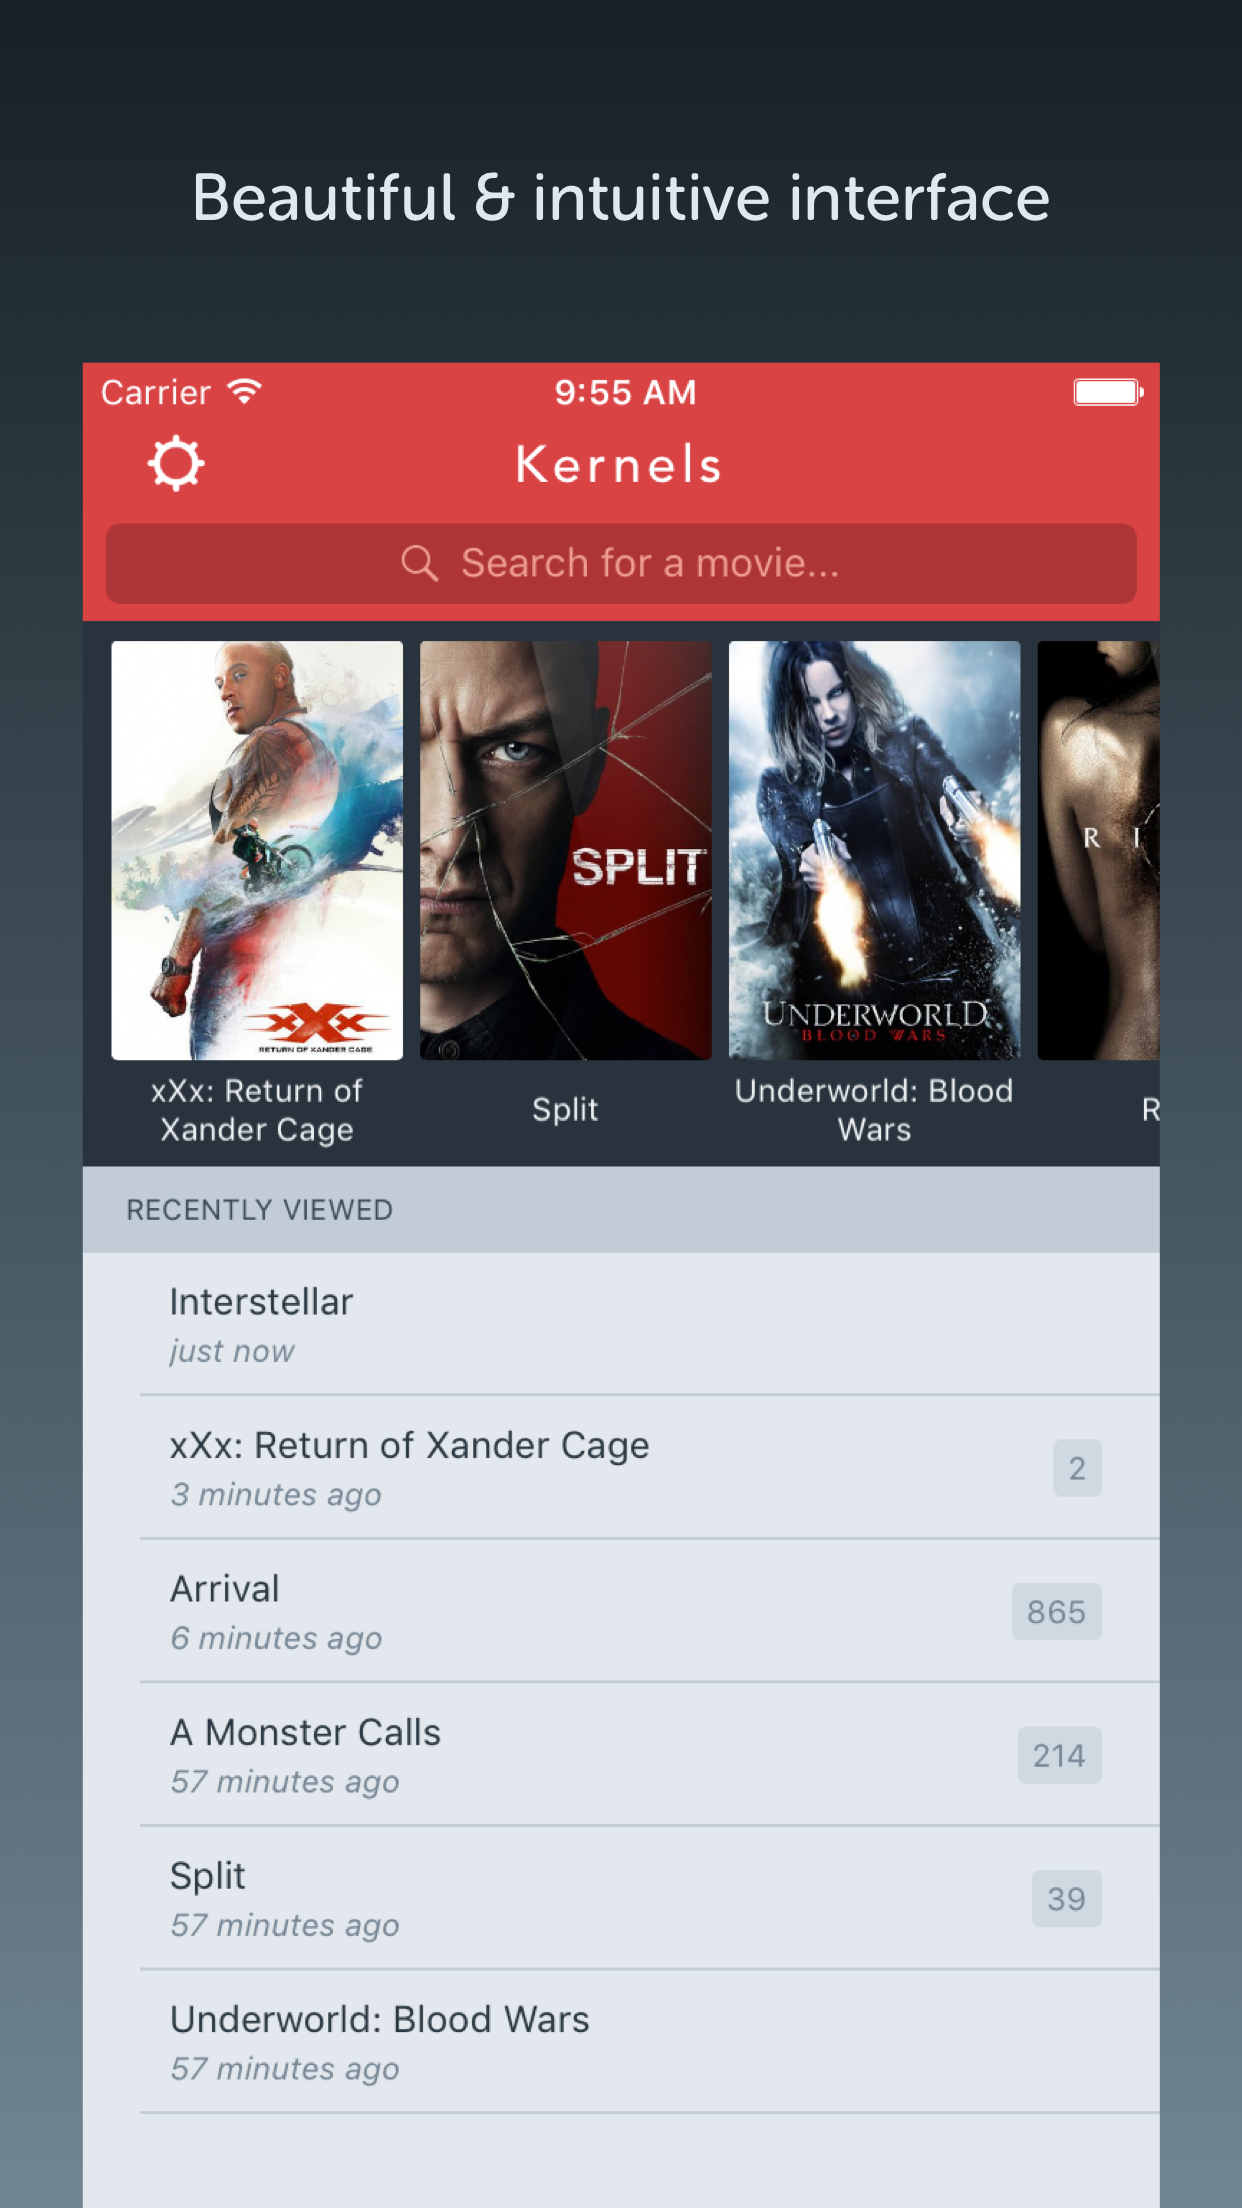Tap the 39 badge on Split

tap(1067, 1898)
